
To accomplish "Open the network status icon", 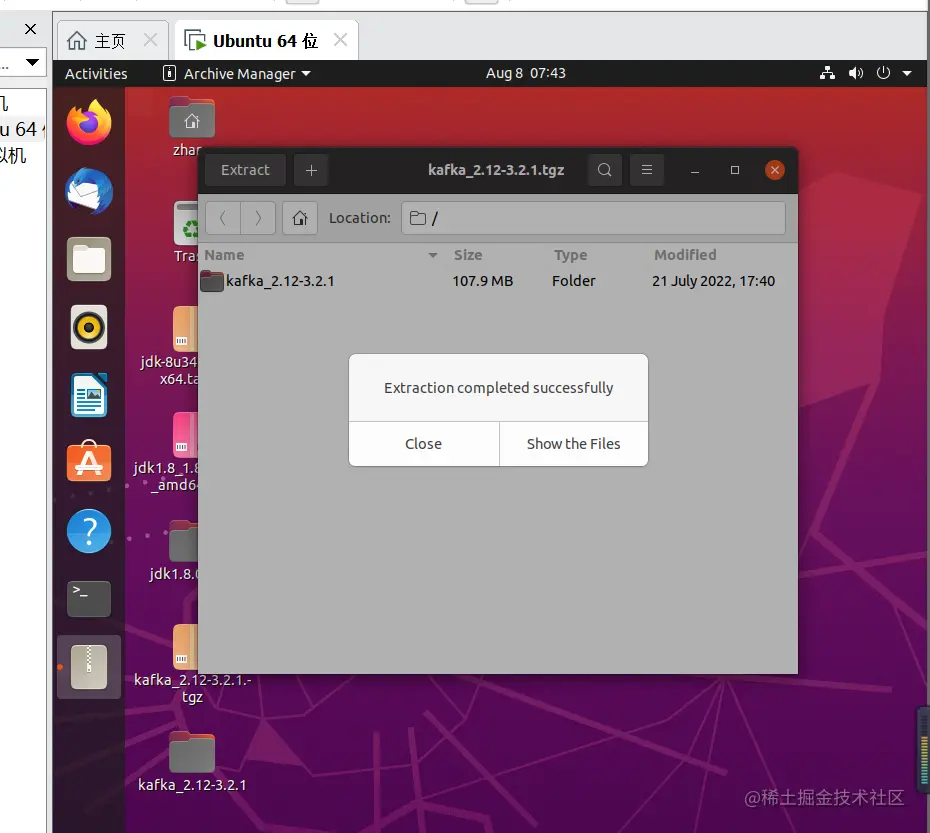I will point(827,73).
